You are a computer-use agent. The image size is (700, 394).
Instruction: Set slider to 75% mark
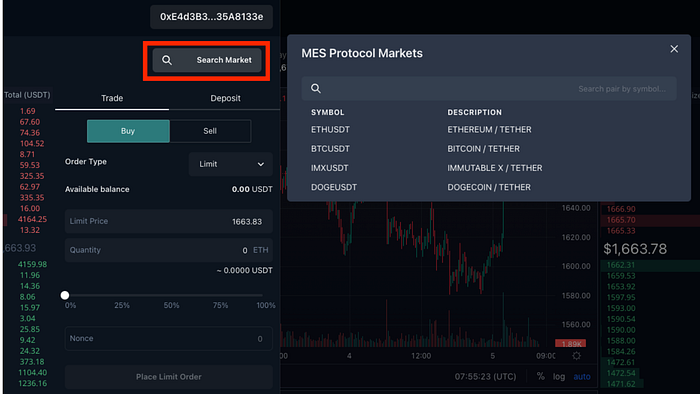pos(221,305)
